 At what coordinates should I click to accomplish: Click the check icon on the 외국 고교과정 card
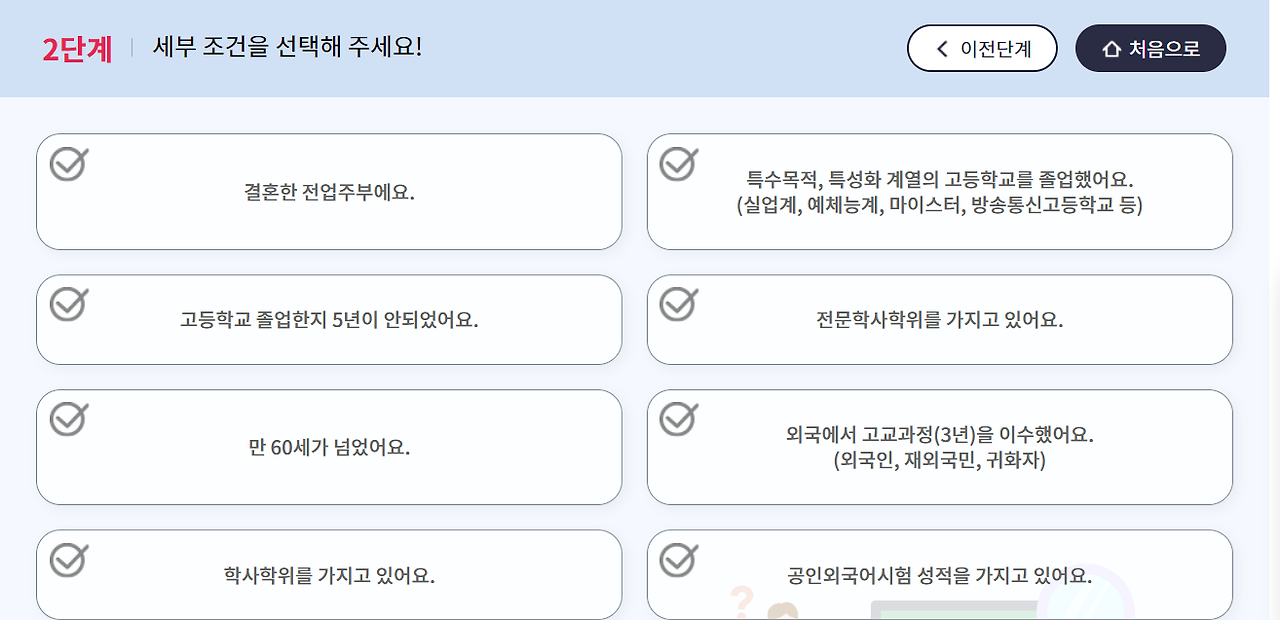(679, 420)
